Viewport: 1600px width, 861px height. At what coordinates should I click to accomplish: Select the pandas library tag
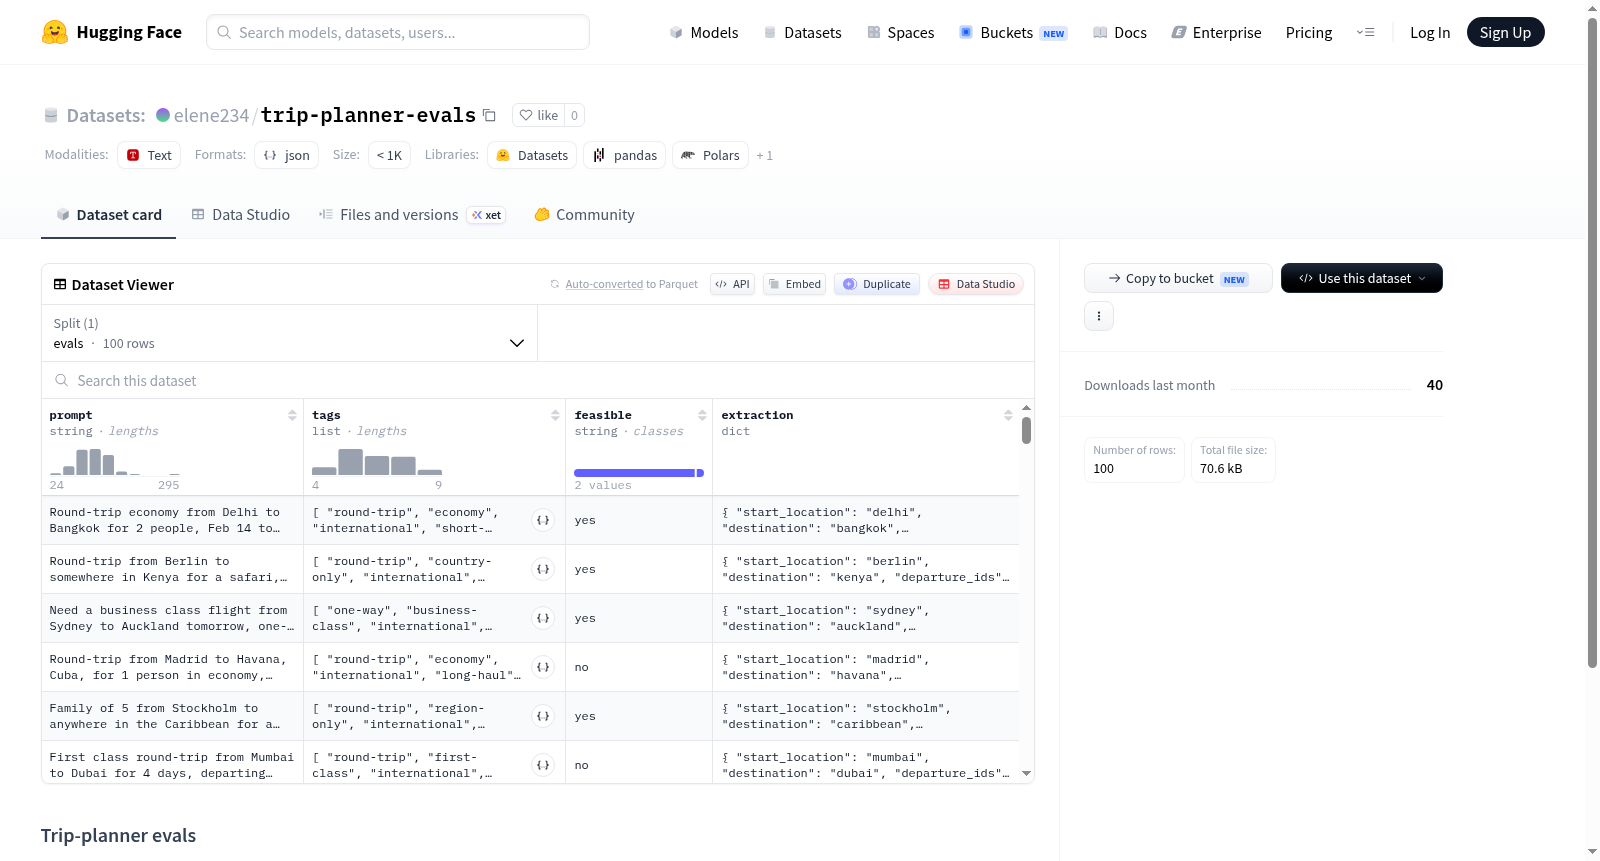tap(624, 155)
